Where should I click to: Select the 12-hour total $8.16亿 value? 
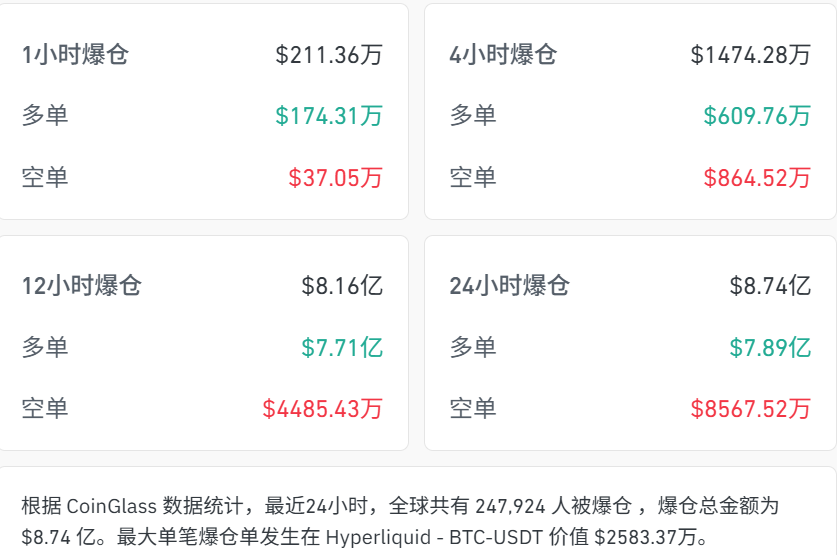point(342,286)
